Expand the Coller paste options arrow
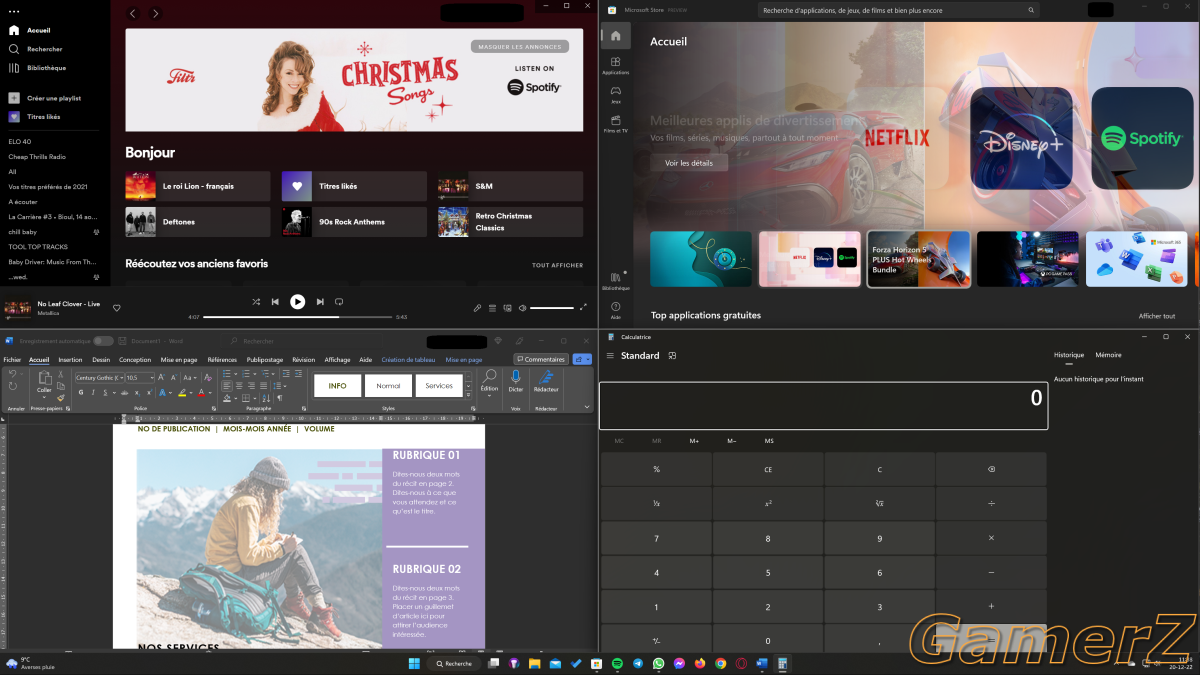1200x675 pixels. (x=44, y=397)
